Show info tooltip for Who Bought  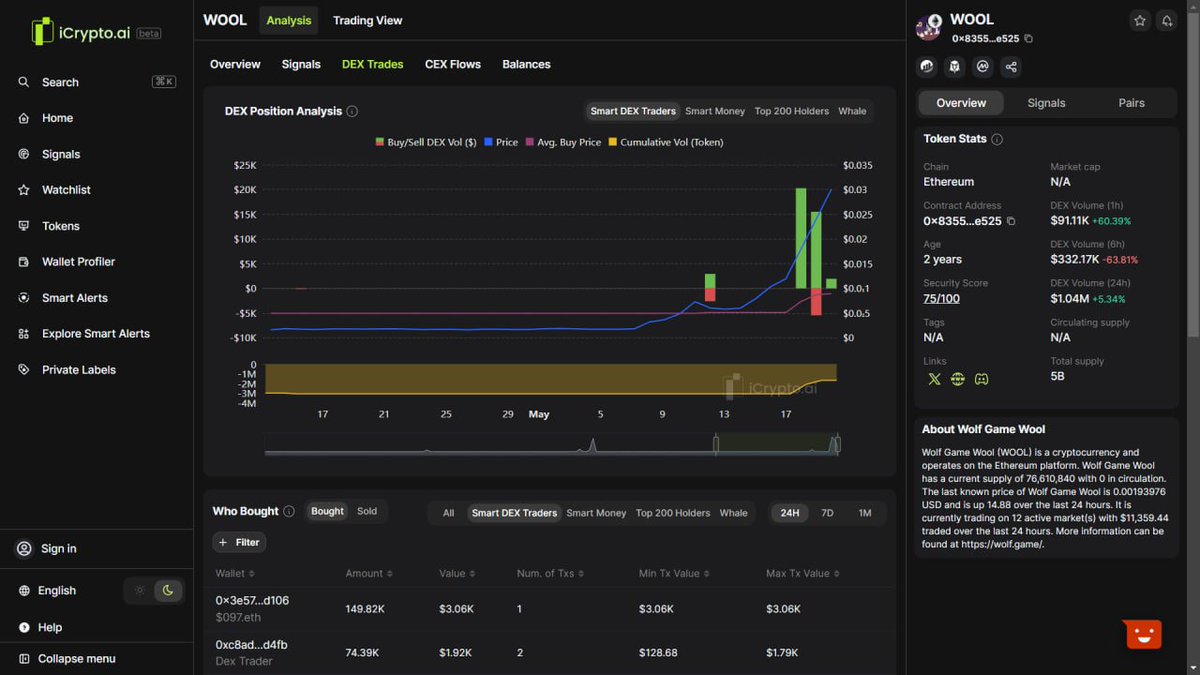pyautogui.click(x=289, y=511)
